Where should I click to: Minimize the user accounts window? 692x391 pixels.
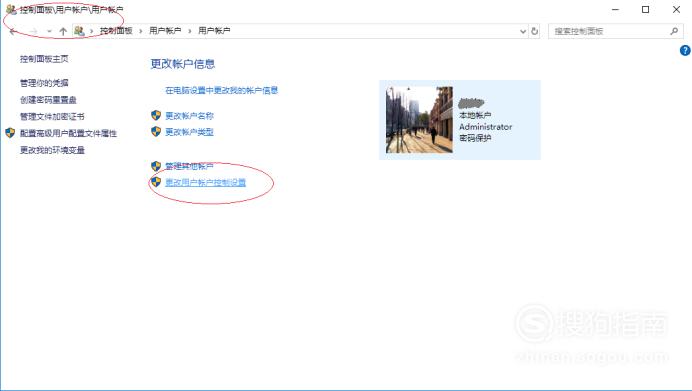pyautogui.click(x=615, y=9)
